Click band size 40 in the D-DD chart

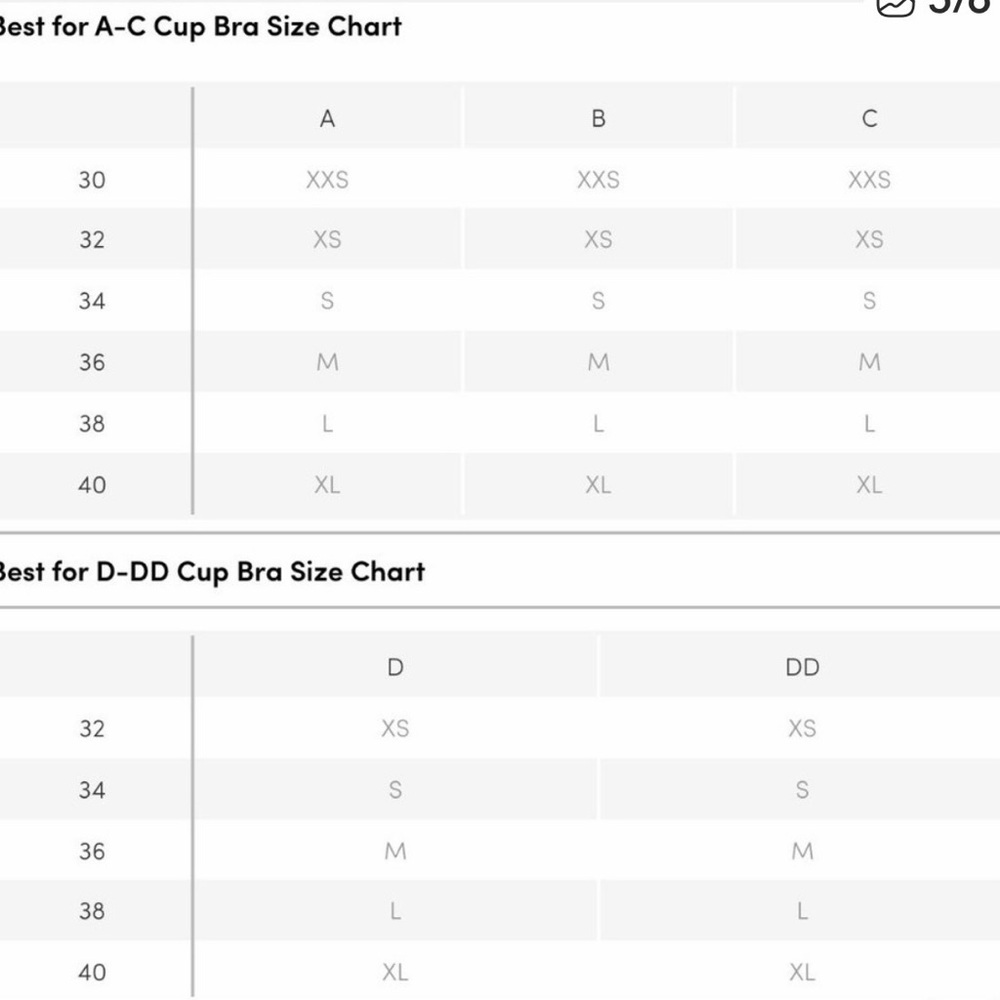tap(92, 972)
